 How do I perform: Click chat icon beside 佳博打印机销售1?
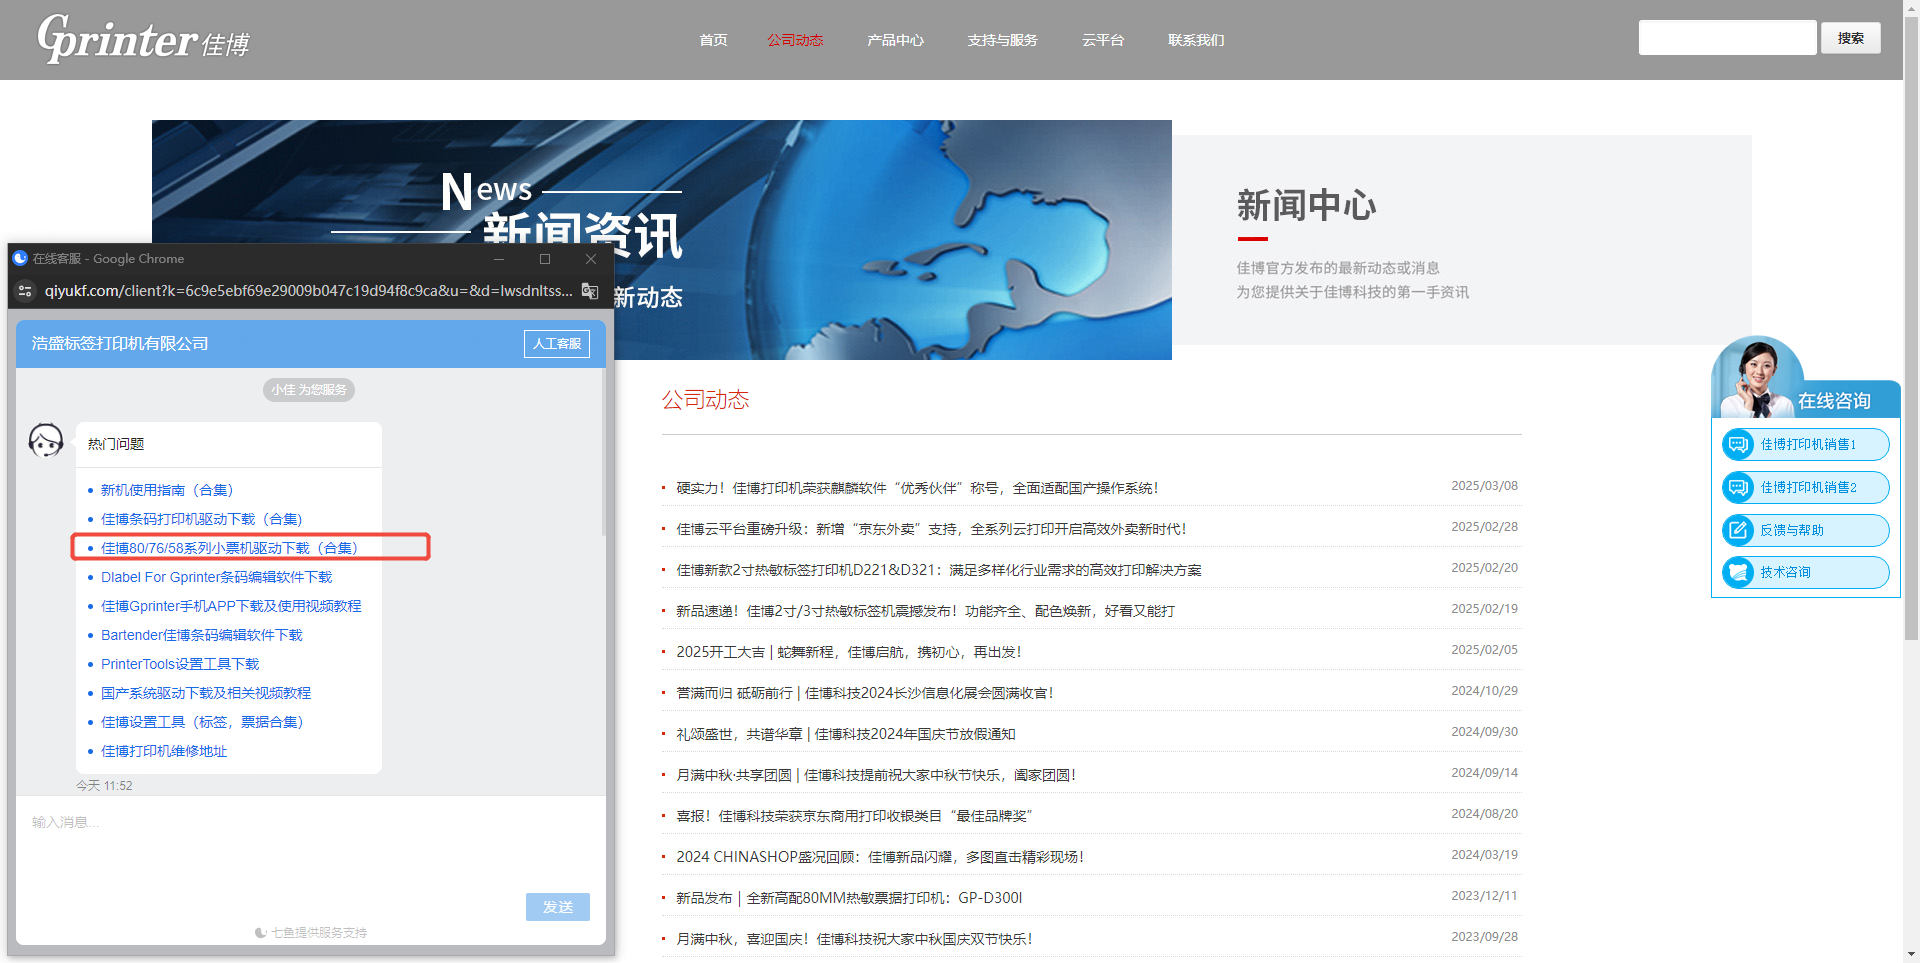click(x=1738, y=444)
